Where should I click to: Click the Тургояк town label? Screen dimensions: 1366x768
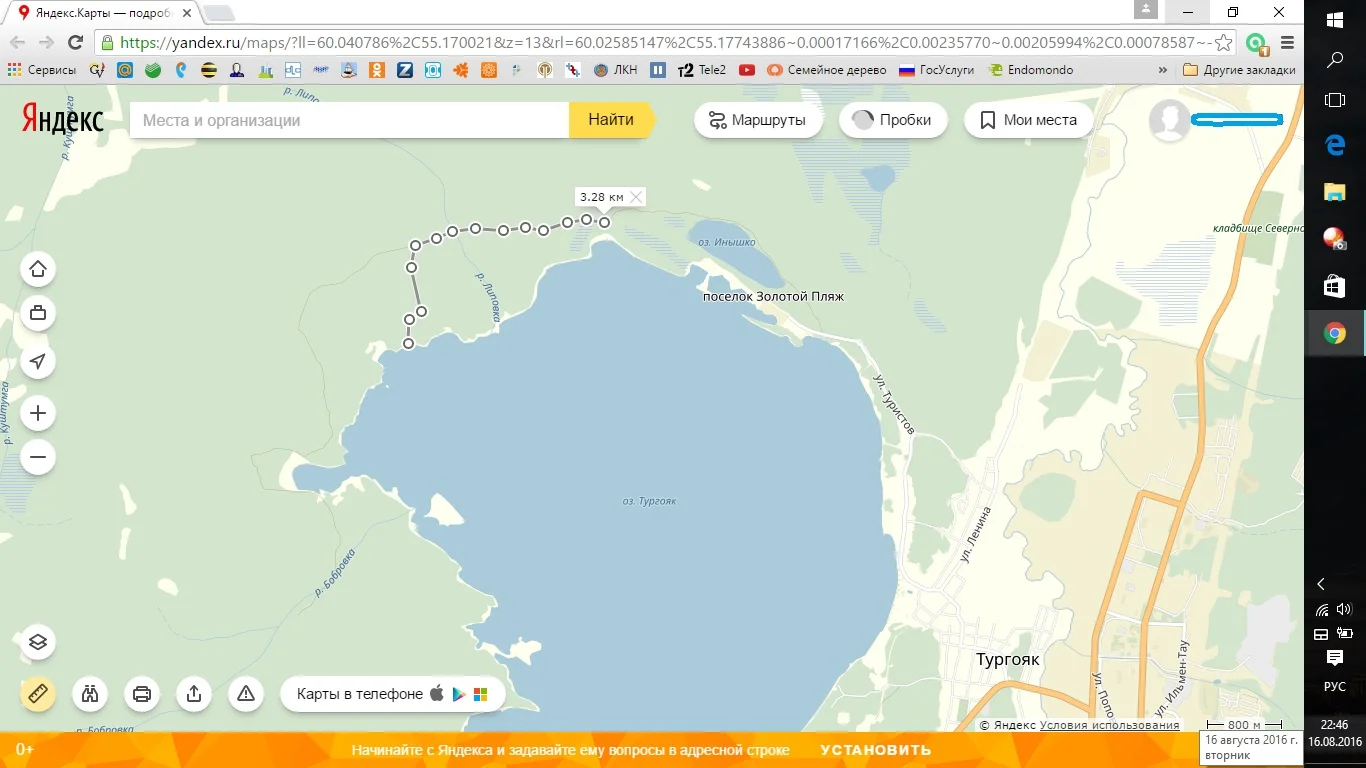(x=1008, y=660)
